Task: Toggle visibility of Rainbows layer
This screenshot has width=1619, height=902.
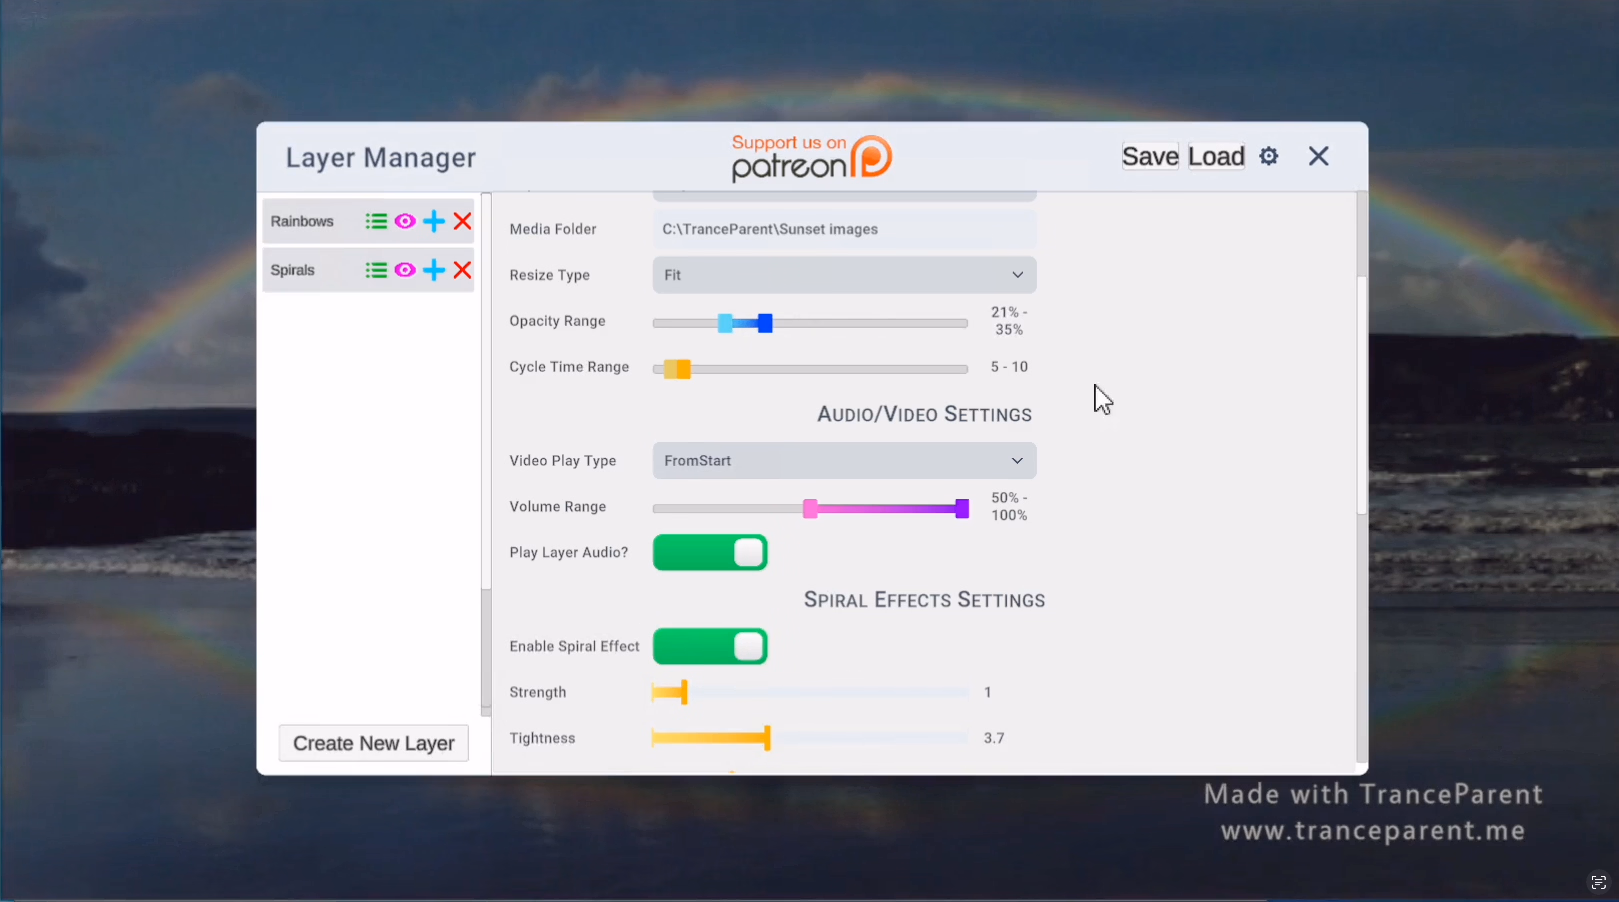Action: (x=405, y=221)
